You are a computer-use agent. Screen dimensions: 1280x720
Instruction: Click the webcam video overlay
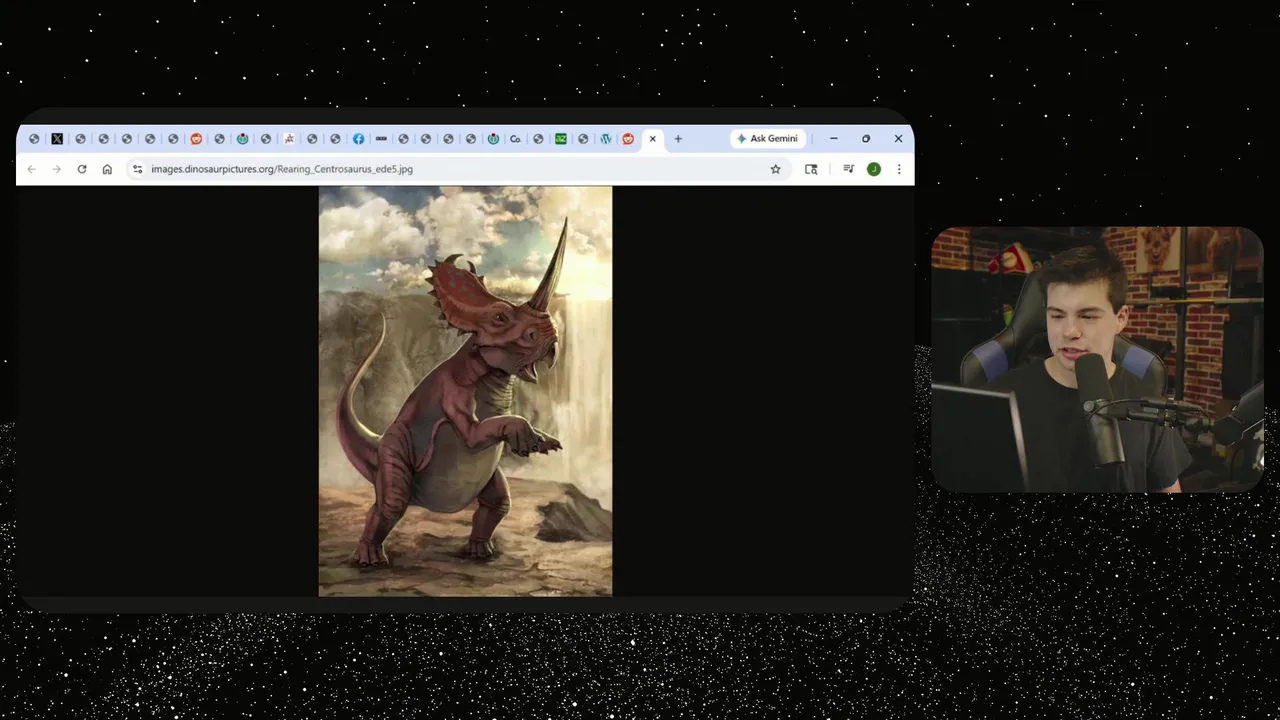click(x=1097, y=360)
